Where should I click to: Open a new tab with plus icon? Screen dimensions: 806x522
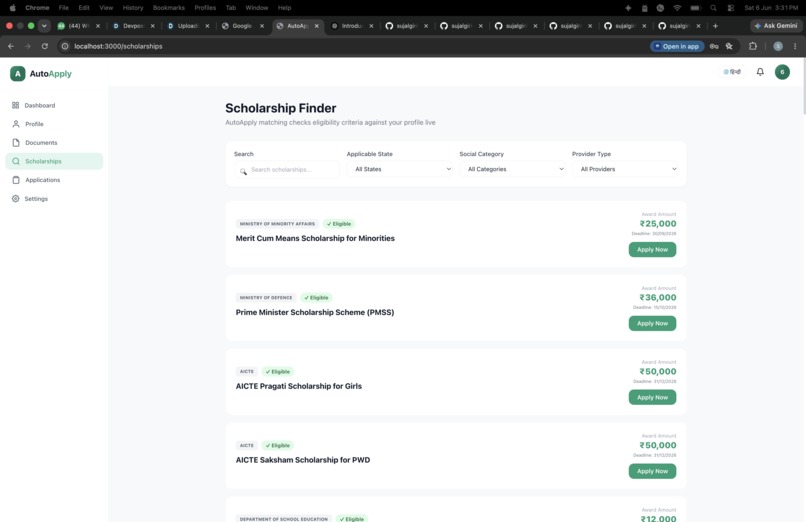tap(715, 26)
